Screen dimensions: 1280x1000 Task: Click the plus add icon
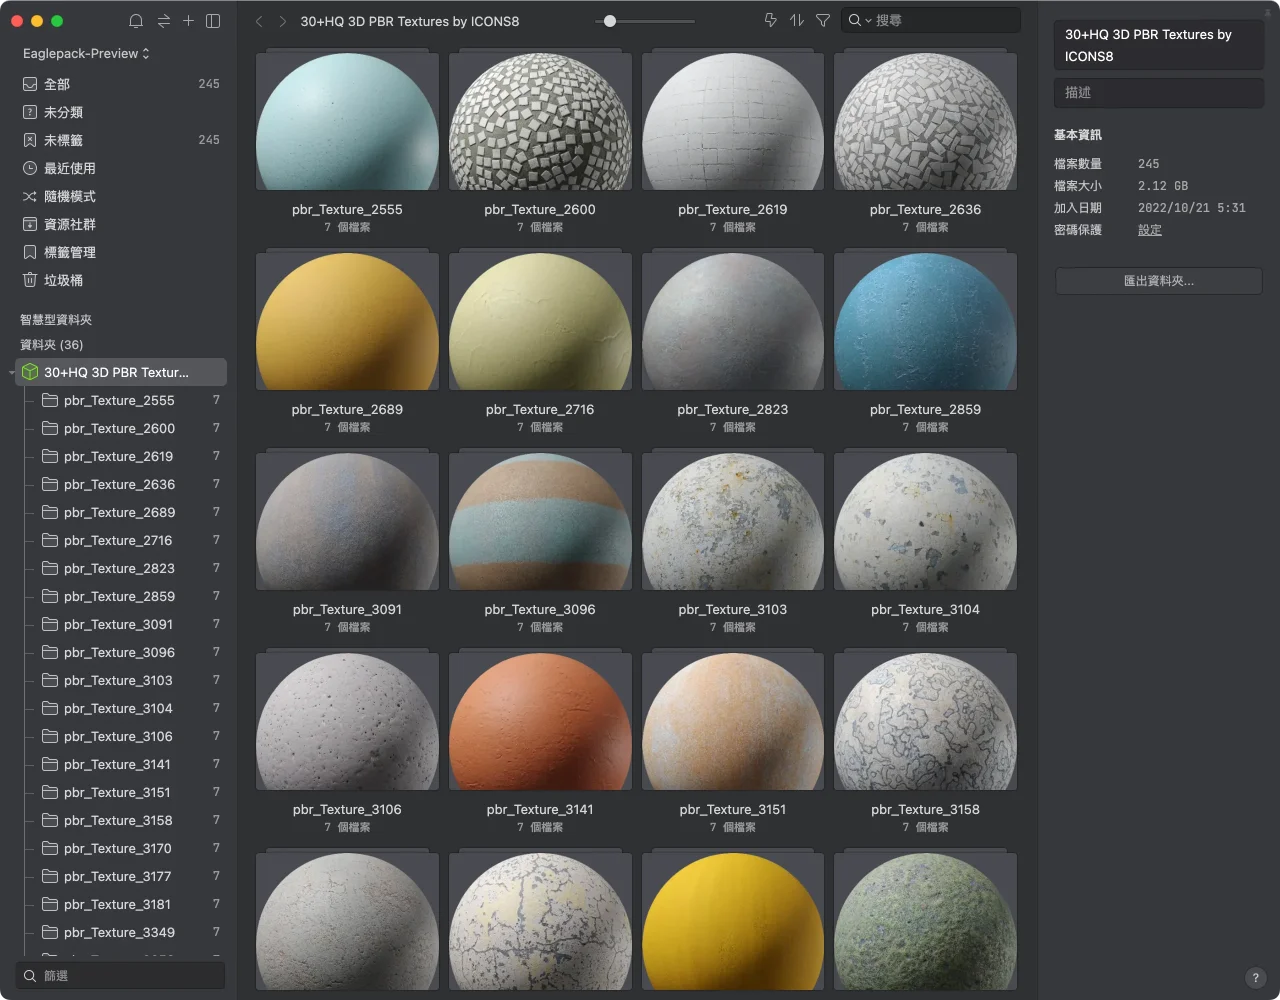pos(188,21)
